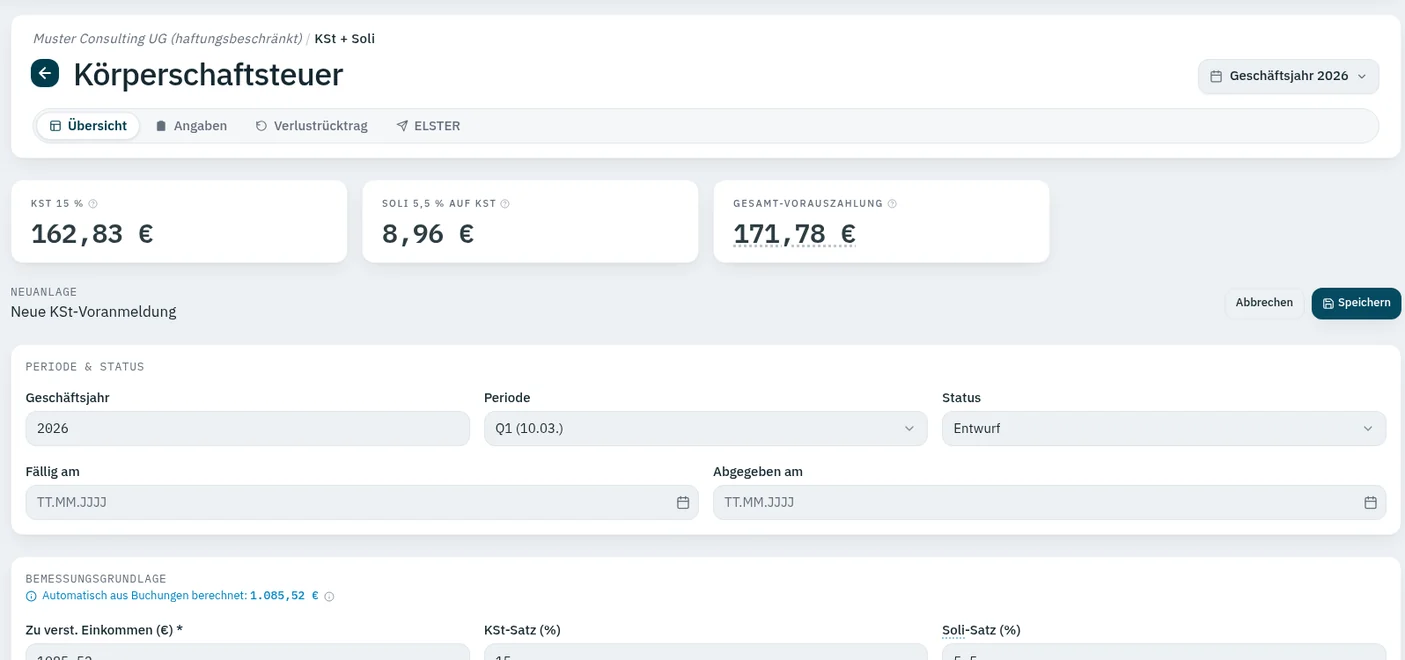Click the Neue KSt-Voranmeldung heading
The width and height of the screenshot is (1405, 660).
(x=93, y=312)
